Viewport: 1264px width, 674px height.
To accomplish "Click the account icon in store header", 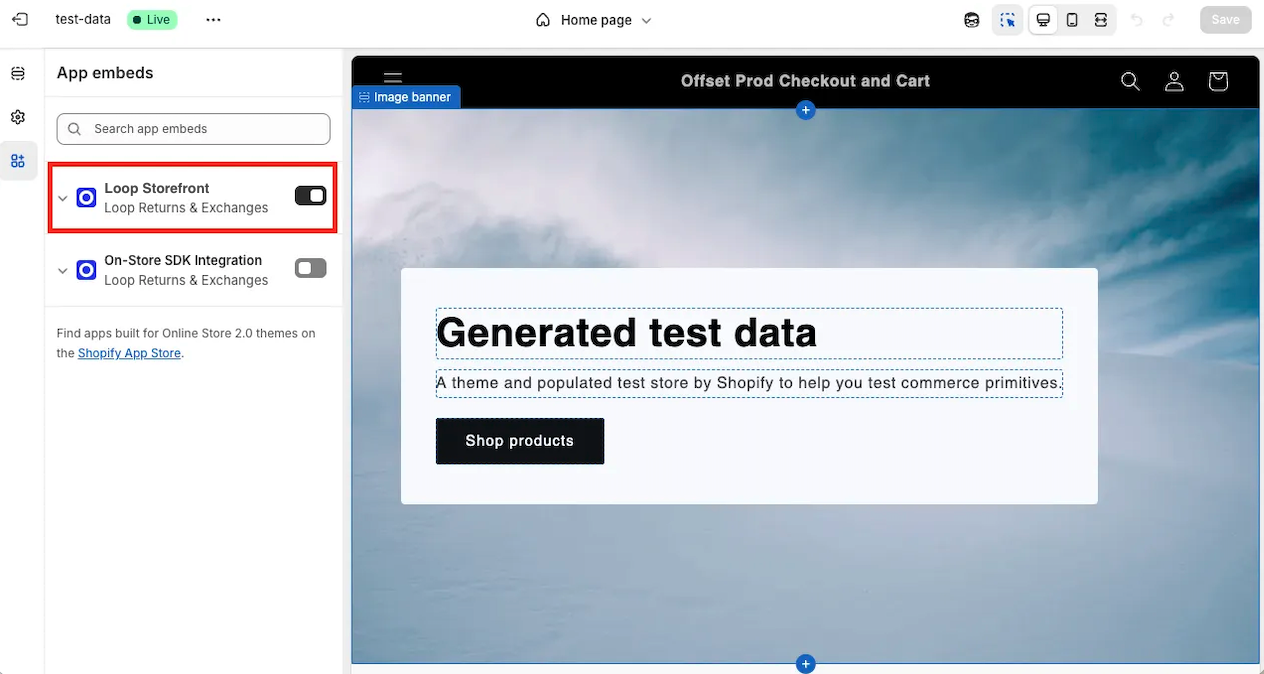I will click(1174, 81).
